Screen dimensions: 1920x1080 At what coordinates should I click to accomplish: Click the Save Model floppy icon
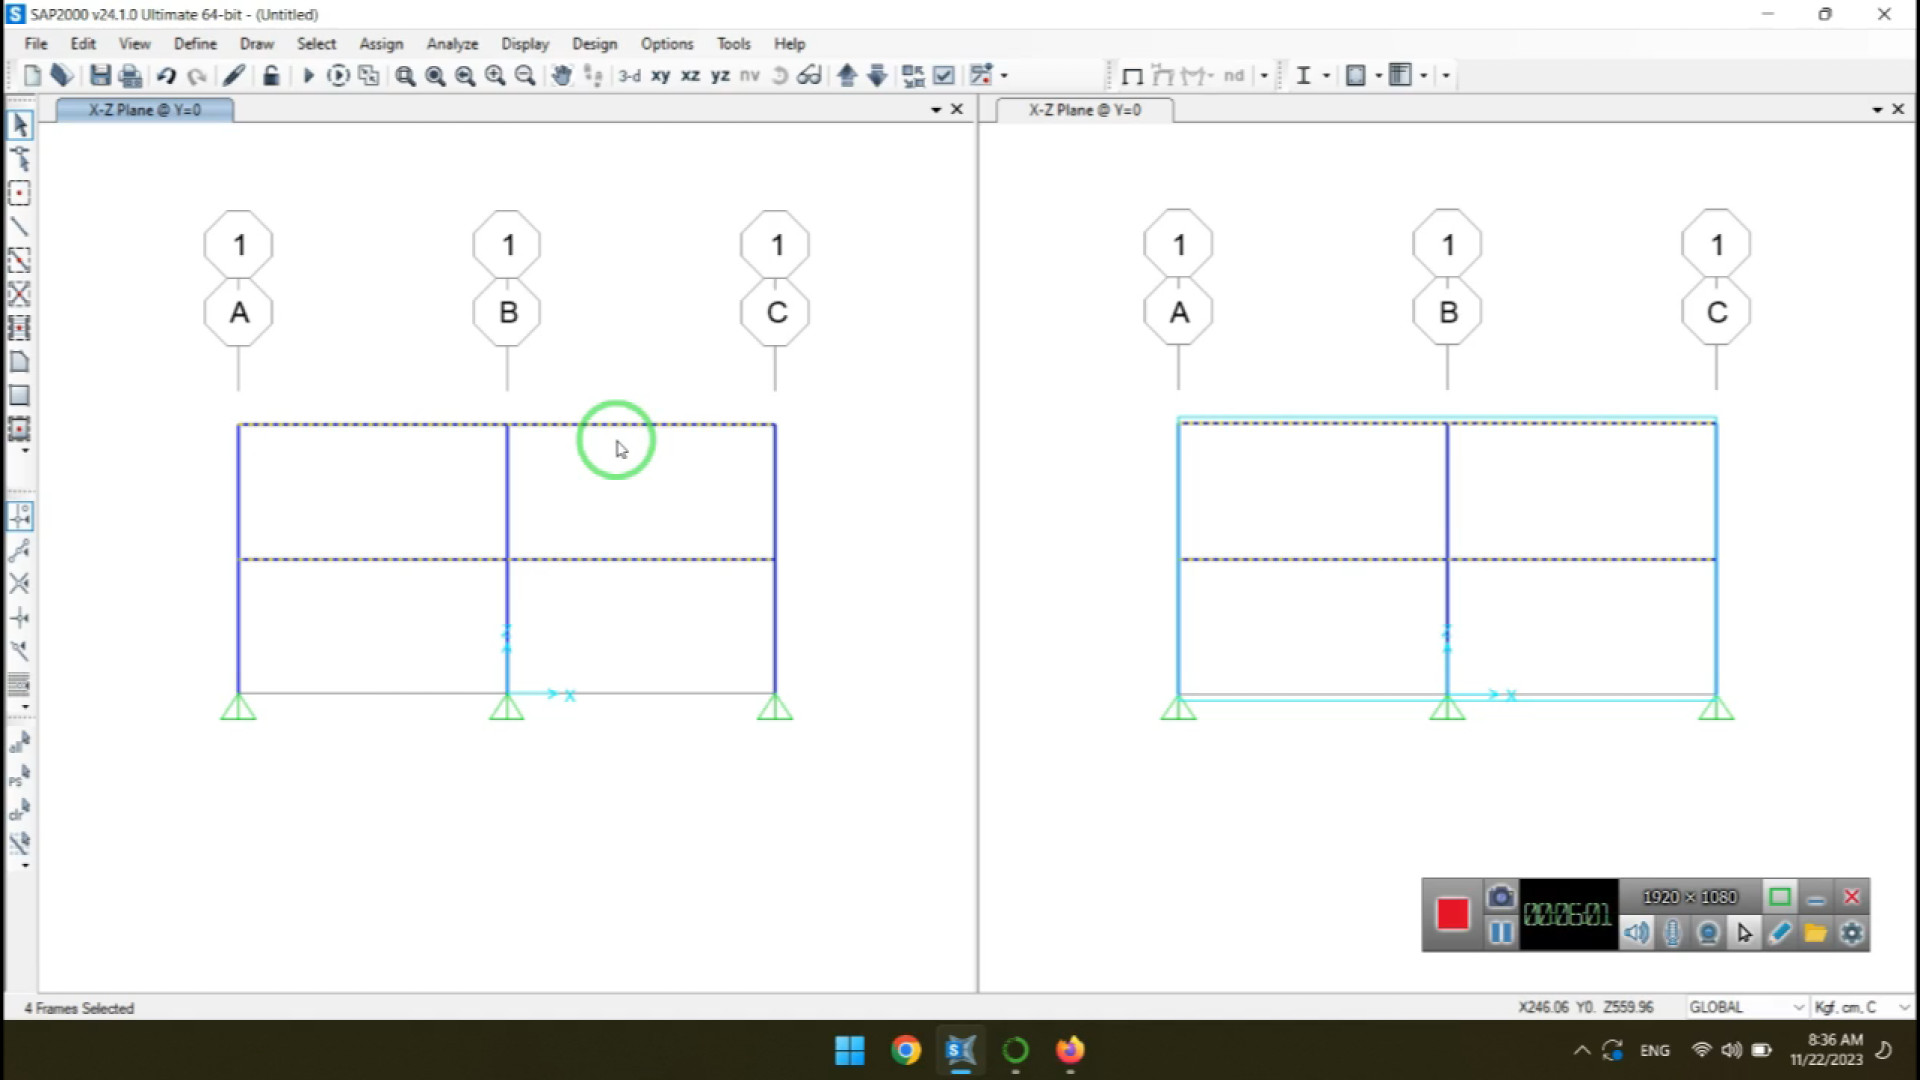tap(100, 76)
